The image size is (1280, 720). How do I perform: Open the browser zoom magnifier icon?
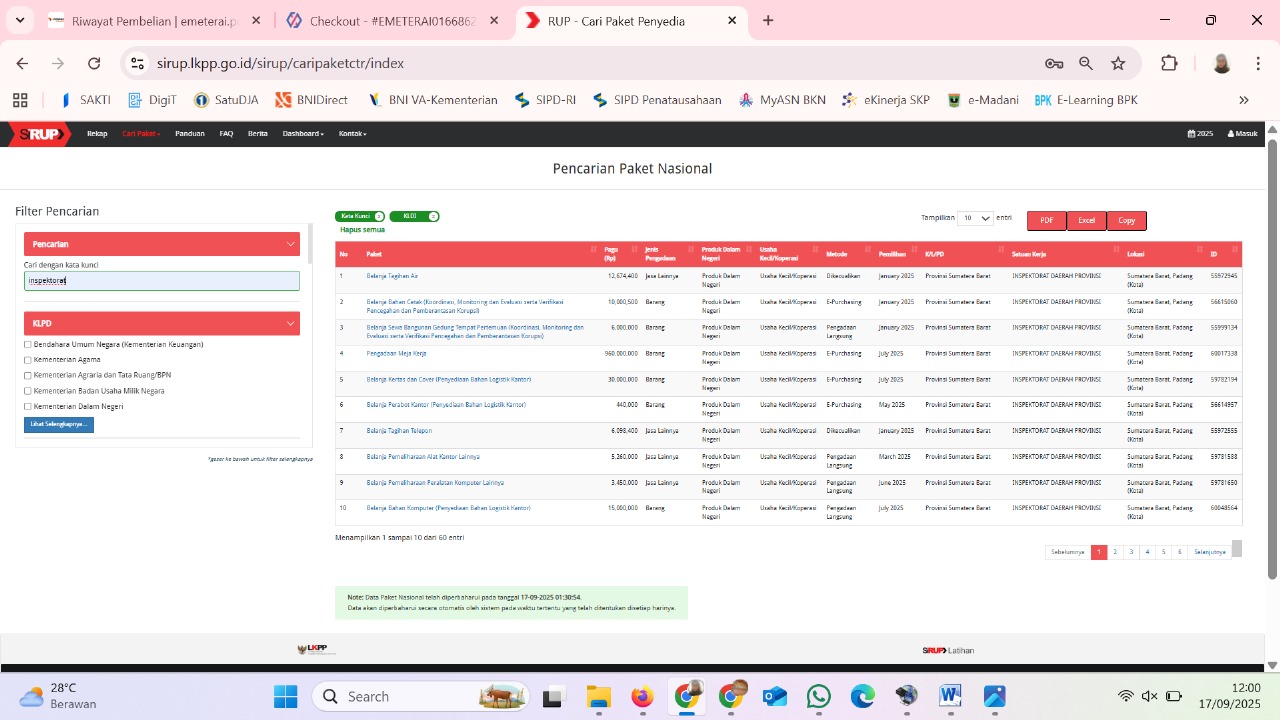coord(1086,63)
